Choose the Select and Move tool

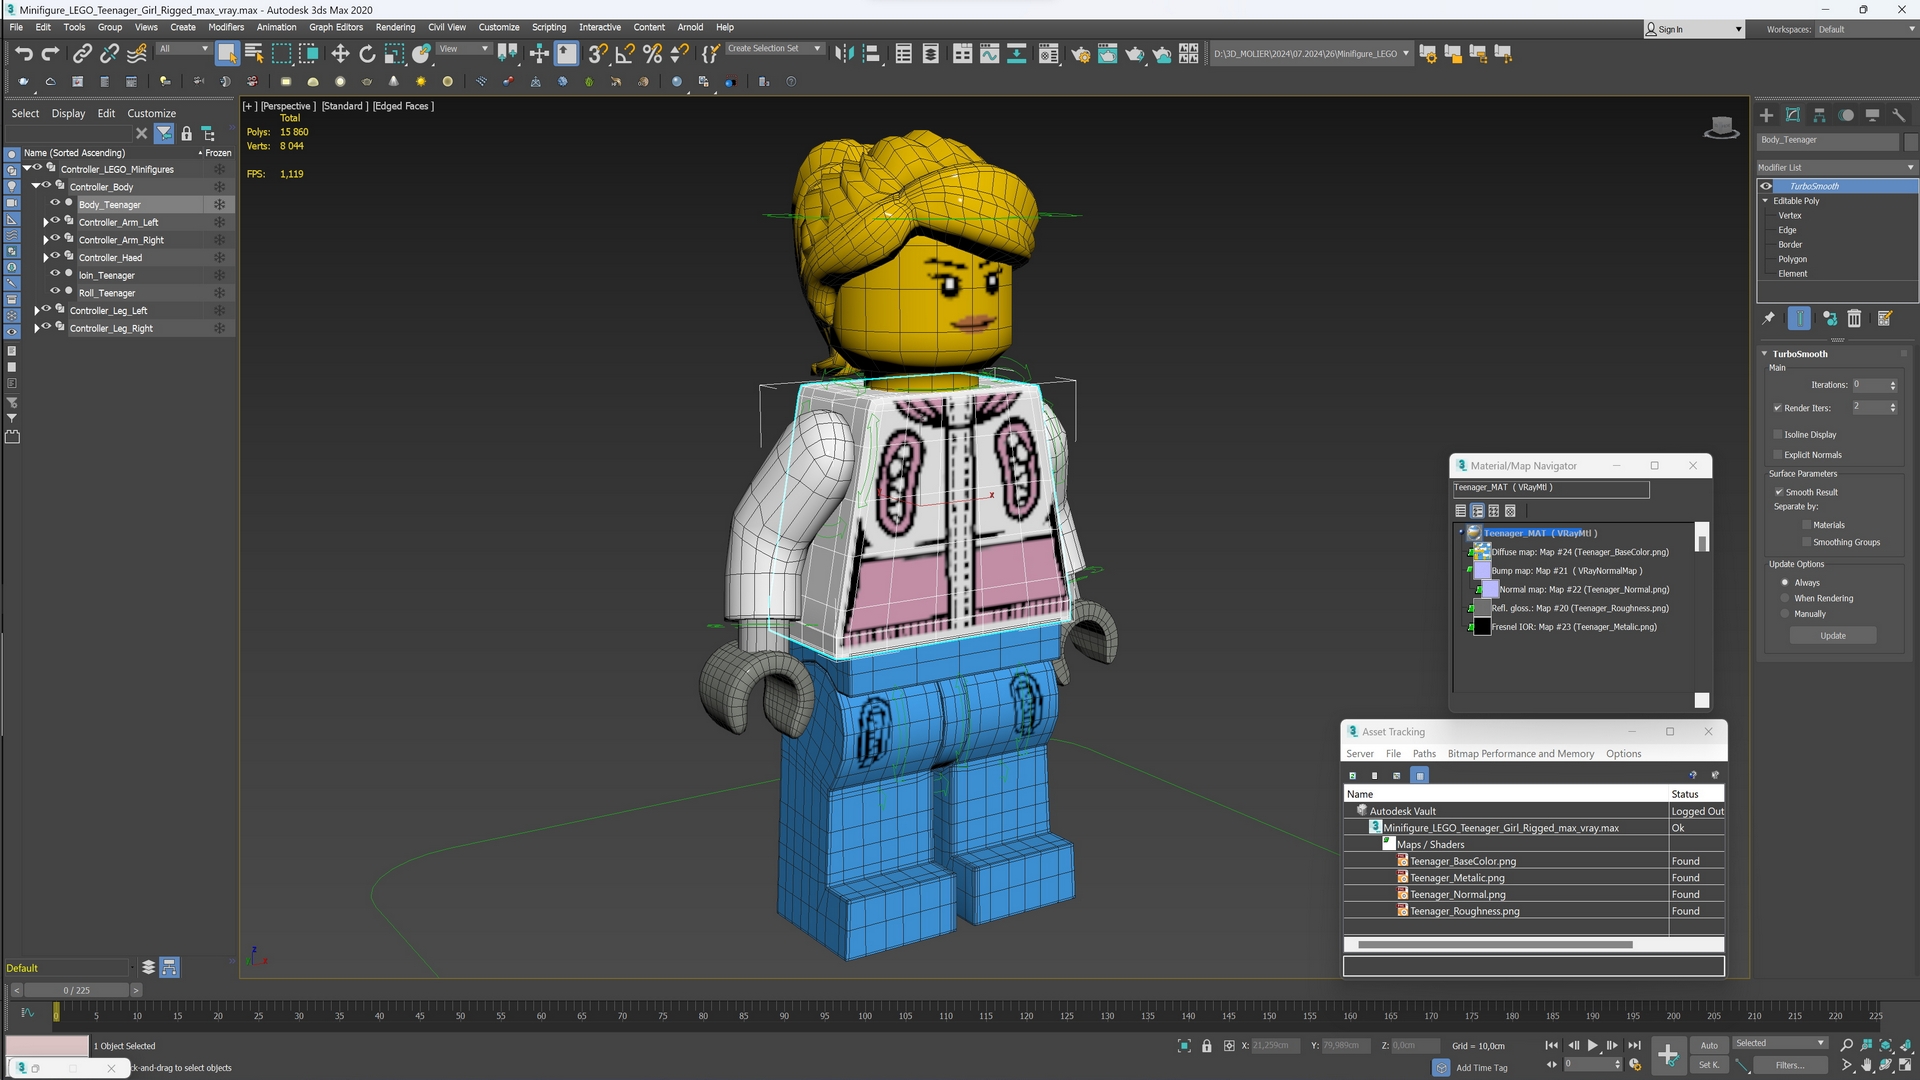340,54
